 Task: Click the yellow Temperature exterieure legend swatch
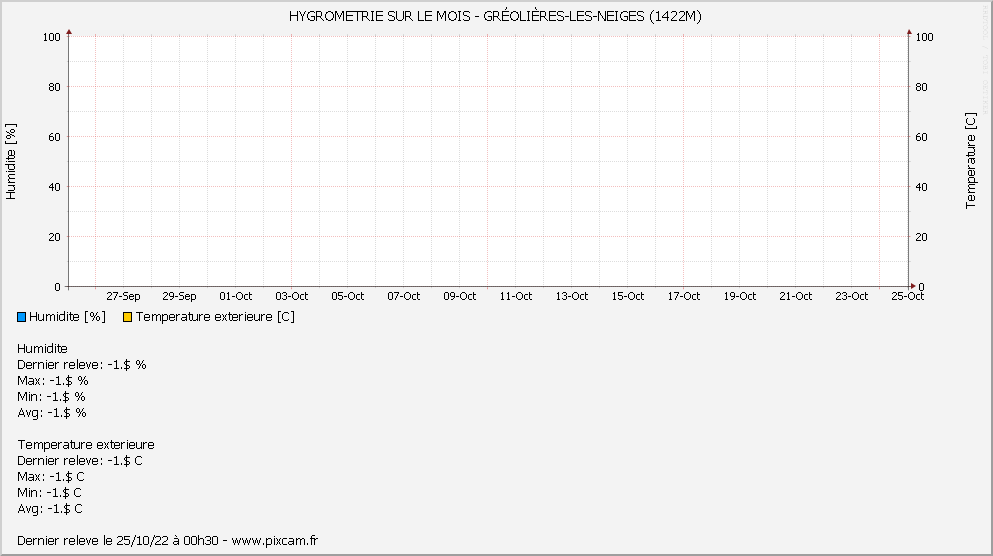127,317
